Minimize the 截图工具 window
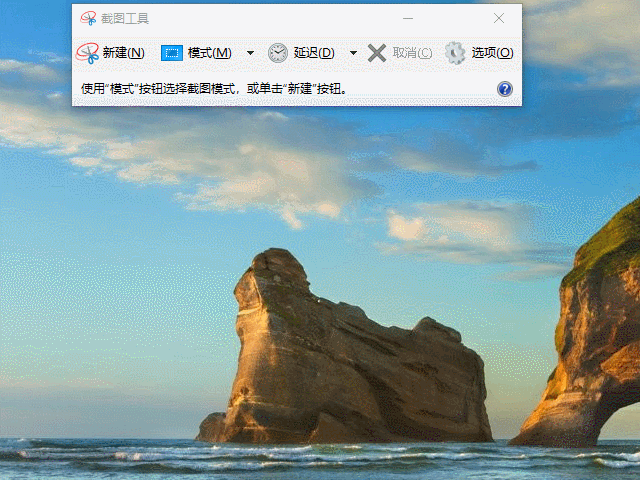Screen dimensions: 640x480 click(408, 18)
